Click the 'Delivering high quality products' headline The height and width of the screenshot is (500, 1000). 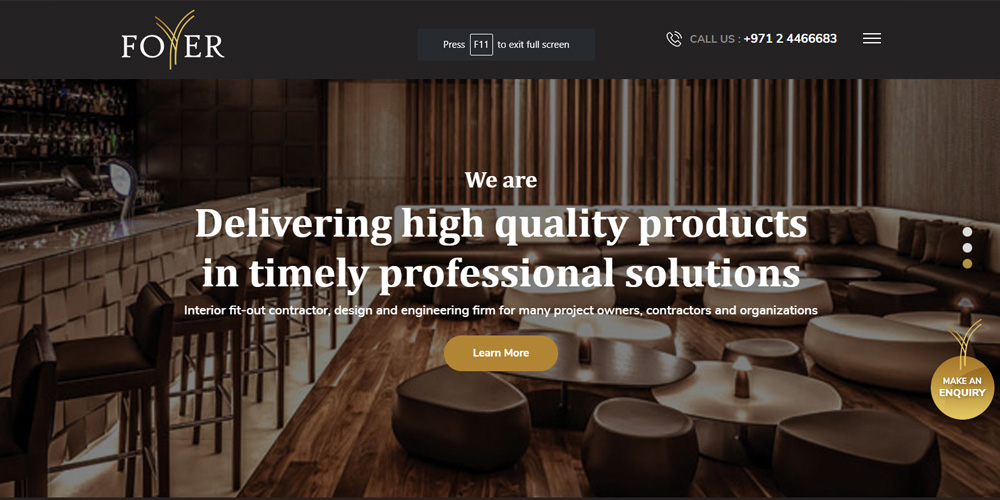click(501, 224)
